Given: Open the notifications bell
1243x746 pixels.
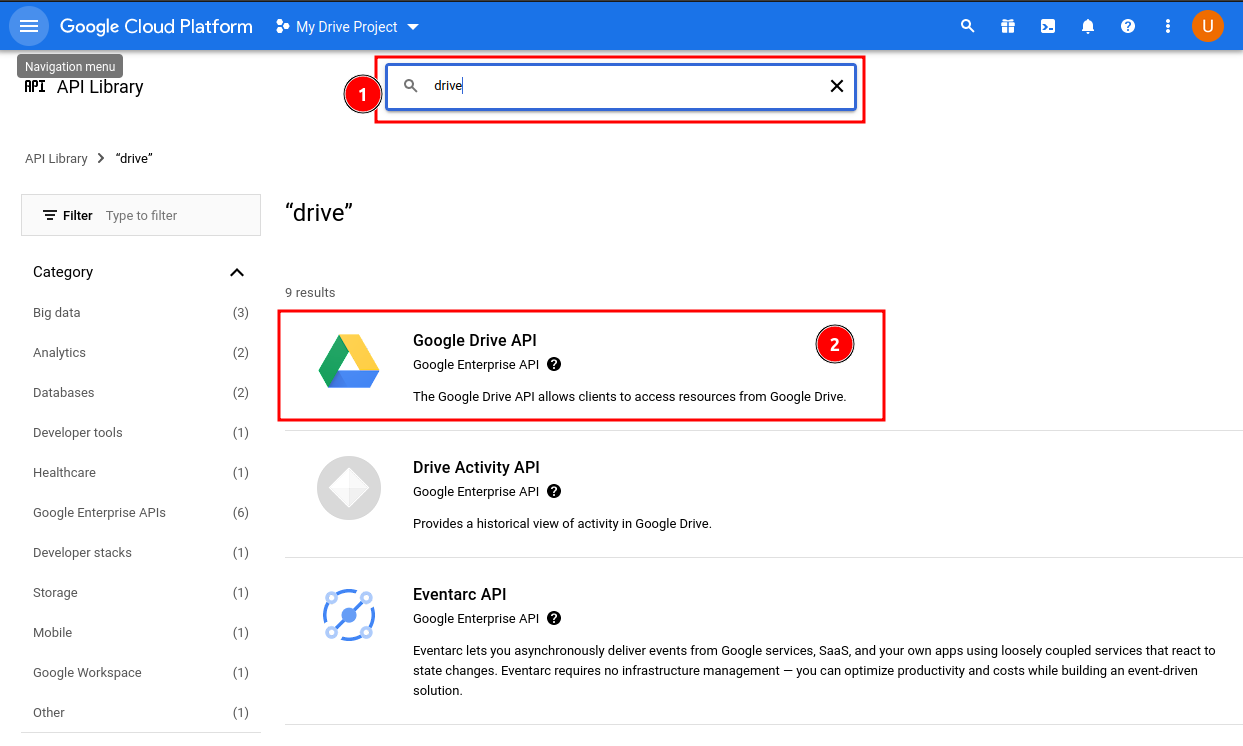Looking at the screenshot, I should 1088,26.
